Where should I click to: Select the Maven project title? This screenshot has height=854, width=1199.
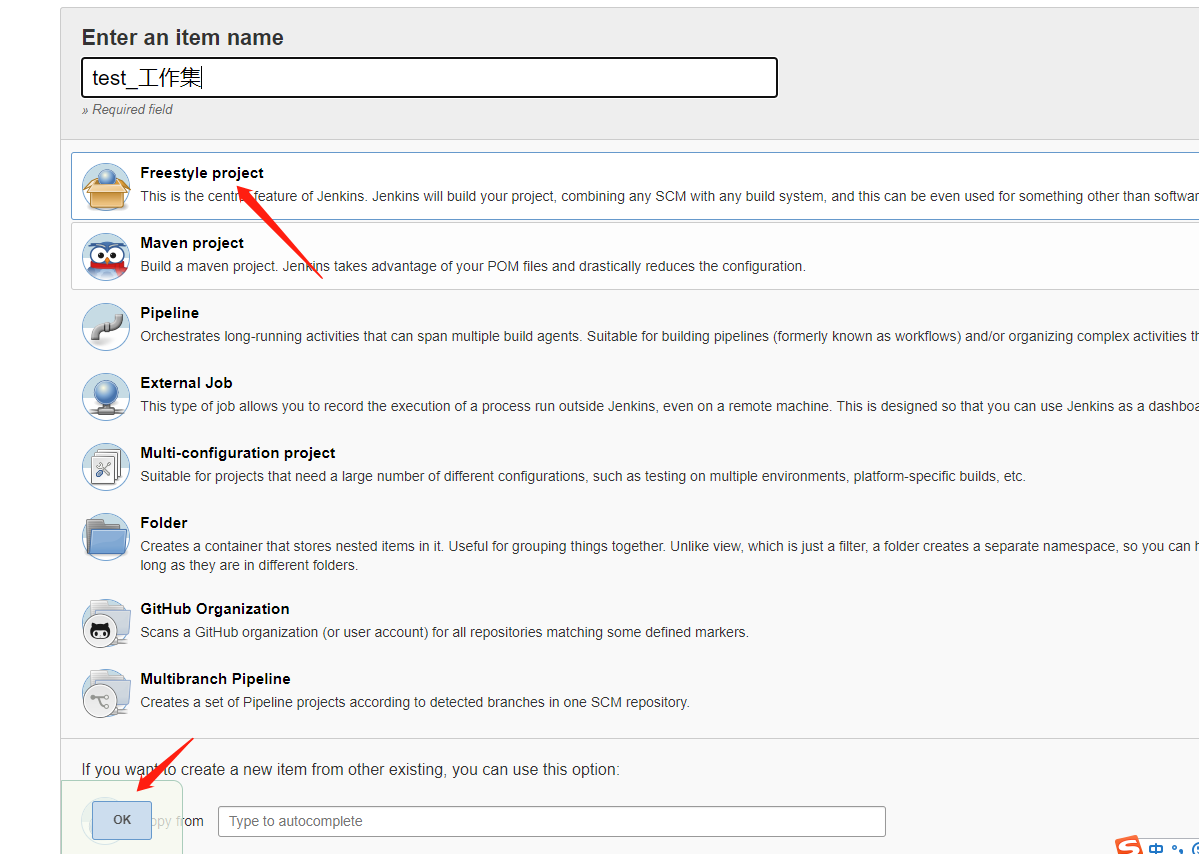[192, 243]
